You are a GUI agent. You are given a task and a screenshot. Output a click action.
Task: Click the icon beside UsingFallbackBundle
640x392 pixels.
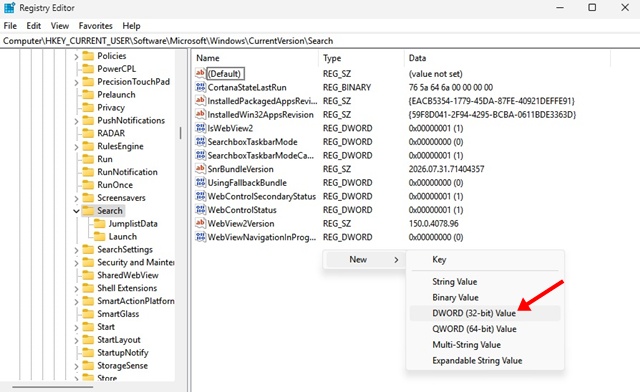200,183
